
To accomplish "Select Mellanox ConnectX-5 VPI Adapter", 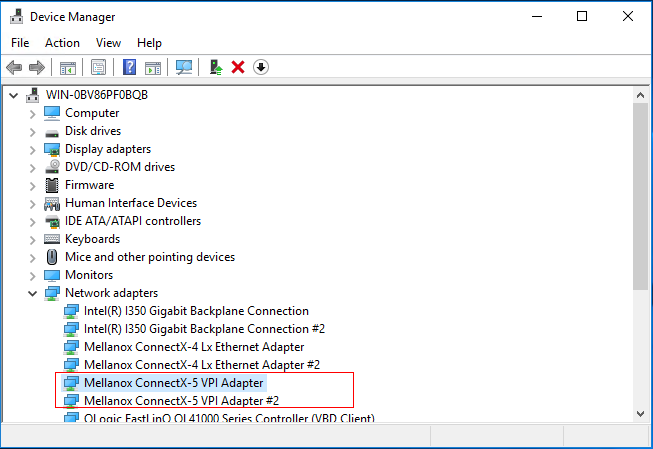I will pyautogui.click(x=174, y=383).
